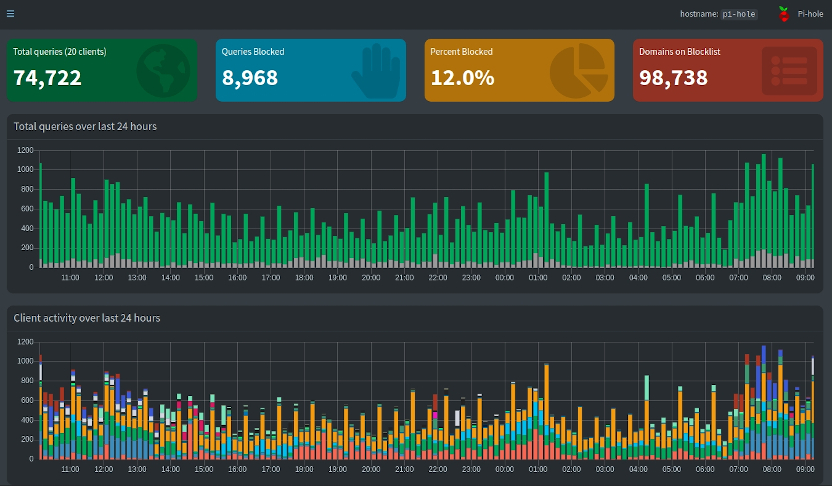Viewport: 832px width, 486px height.
Task: Click the 16:00 axis label in Client activity chart
Action: tap(237, 468)
